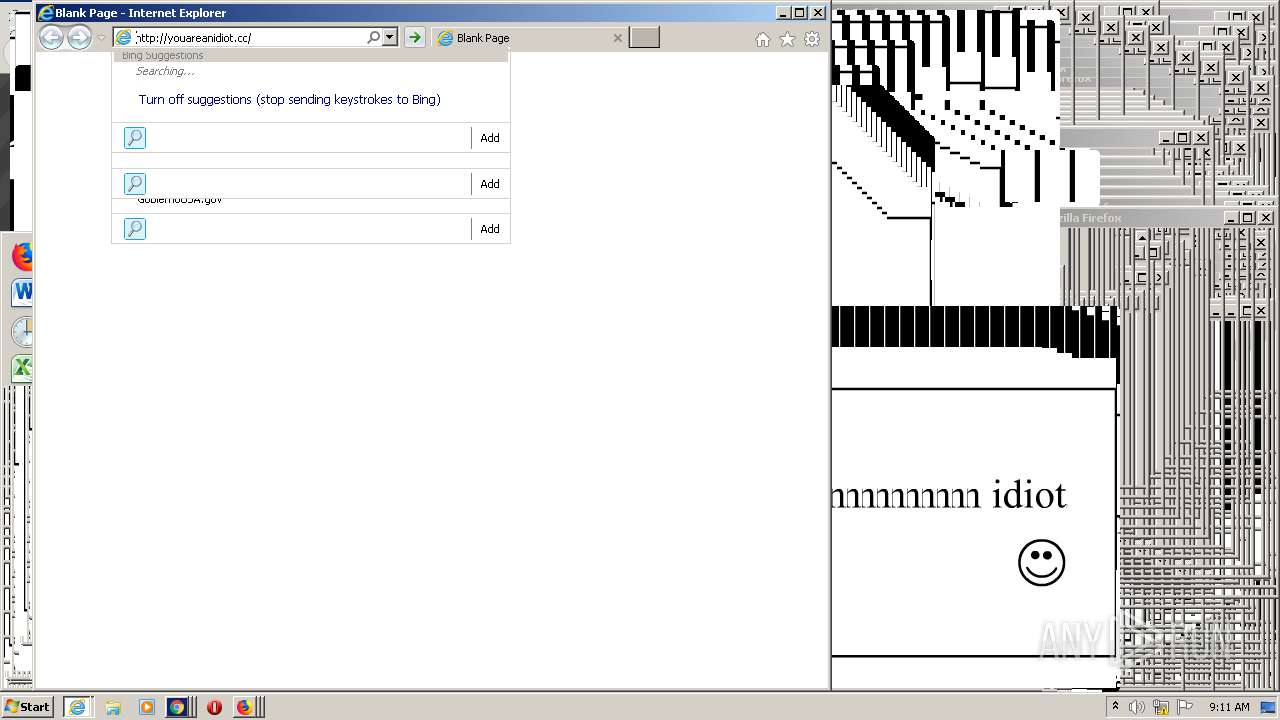The height and width of the screenshot is (720, 1280).
Task: Switch to Chrome on the taskbar
Action: tap(177, 707)
